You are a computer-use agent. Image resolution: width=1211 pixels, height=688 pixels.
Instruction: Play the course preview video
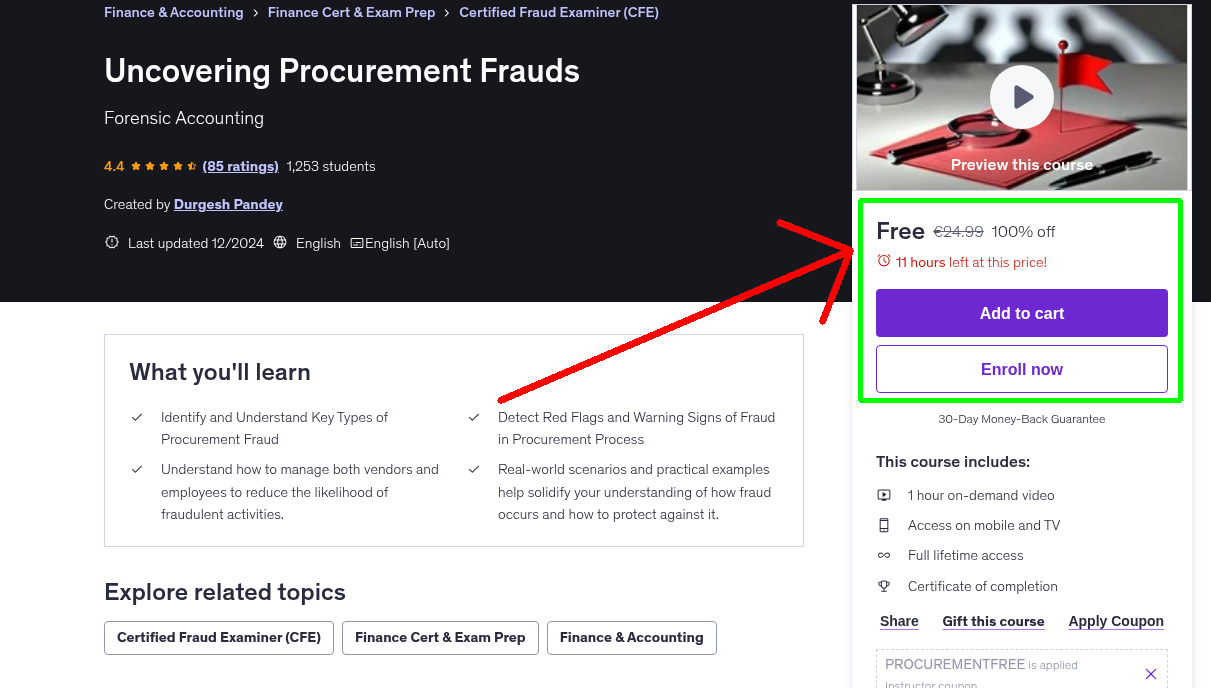1021,97
